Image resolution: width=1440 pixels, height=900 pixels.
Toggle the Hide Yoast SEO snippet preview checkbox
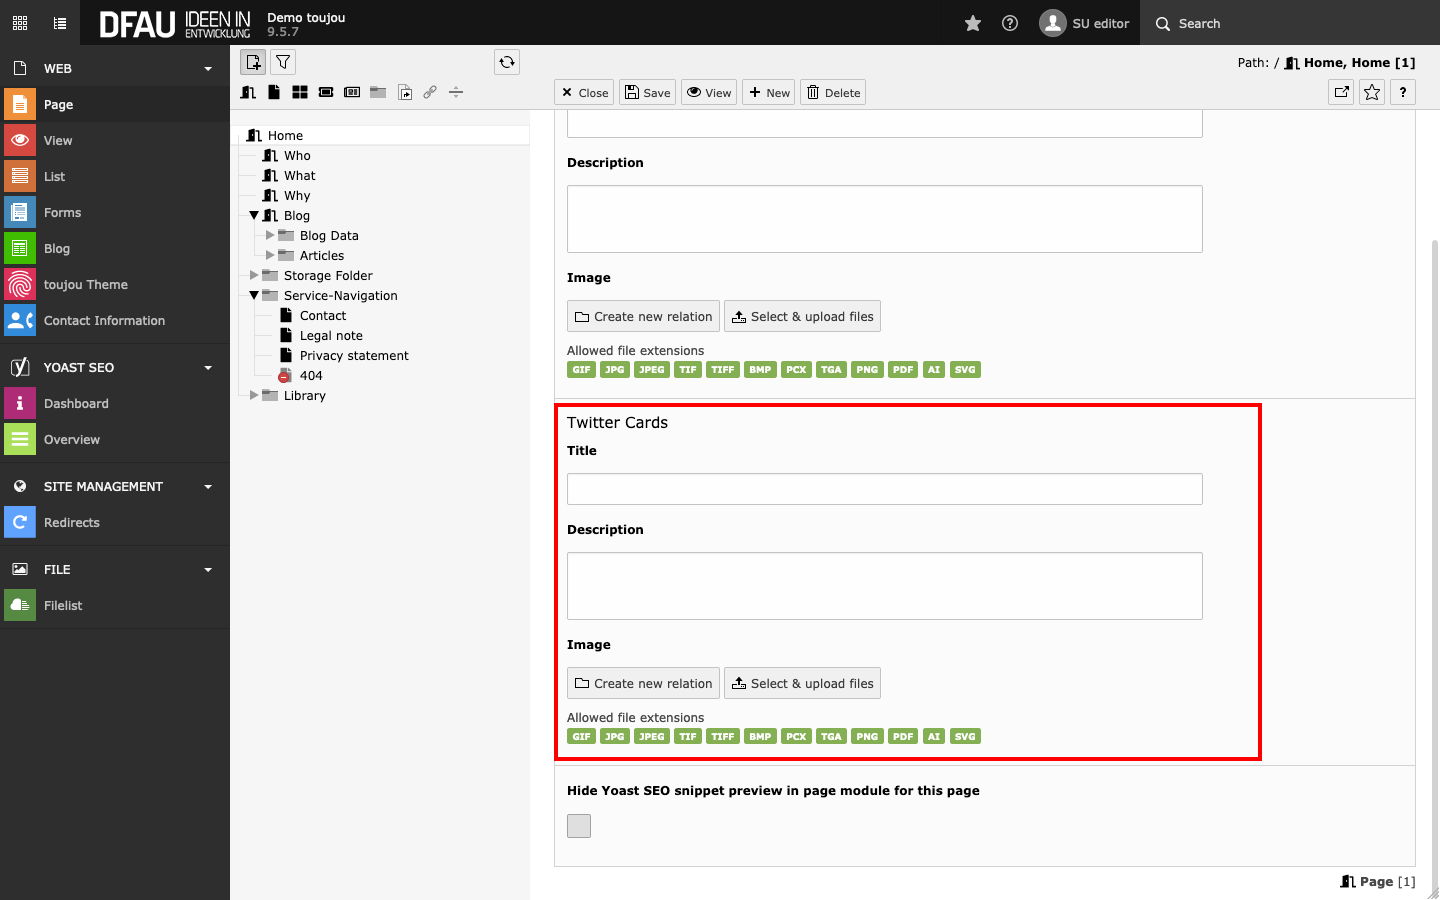click(x=579, y=826)
